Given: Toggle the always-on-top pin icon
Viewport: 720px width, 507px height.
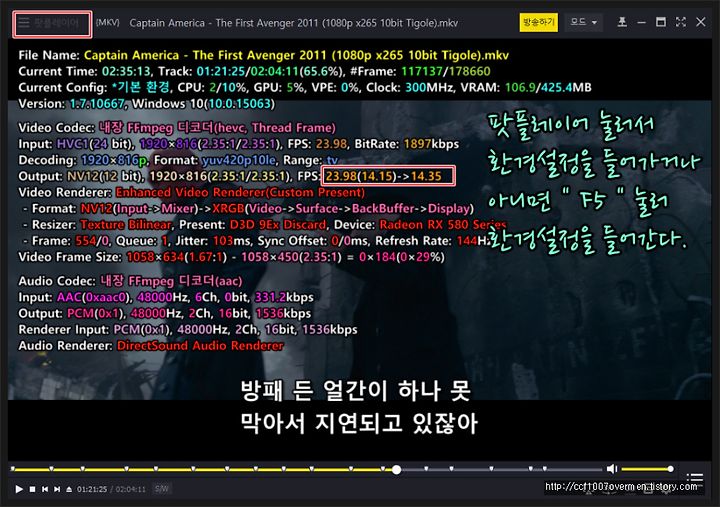Looking at the screenshot, I should pyautogui.click(x=622, y=22).
